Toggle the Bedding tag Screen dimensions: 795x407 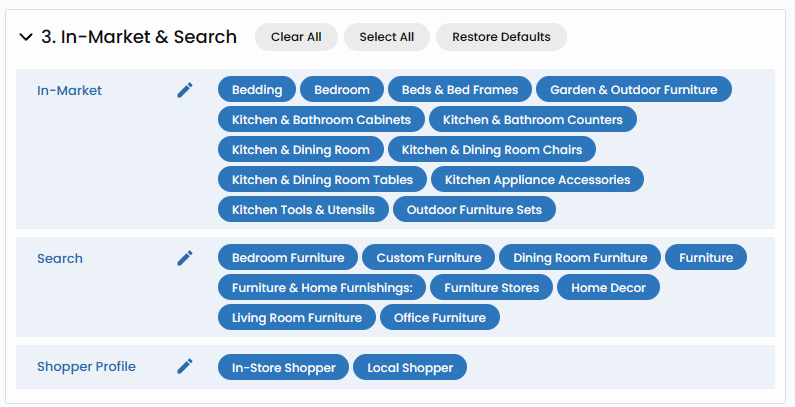[257, 90]
